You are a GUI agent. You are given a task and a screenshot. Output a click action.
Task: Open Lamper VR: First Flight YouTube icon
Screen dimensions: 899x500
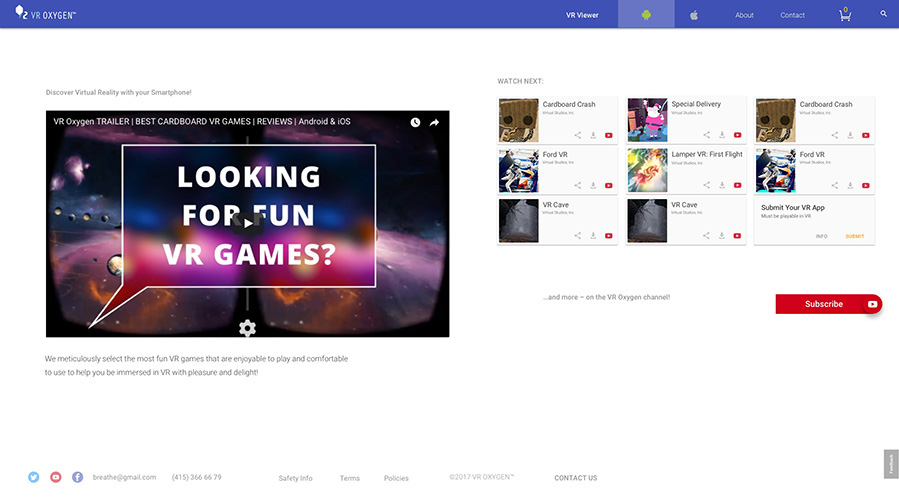(x=737, y=185)
